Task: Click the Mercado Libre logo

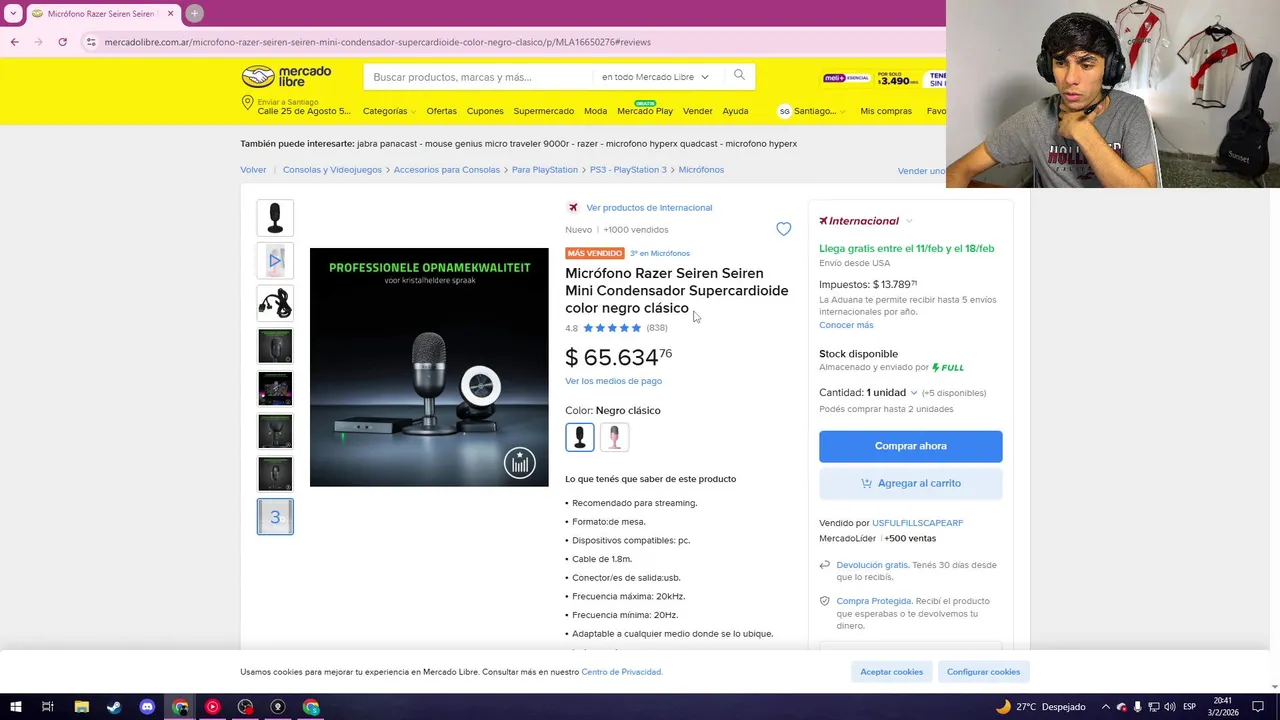Action: 286,77
